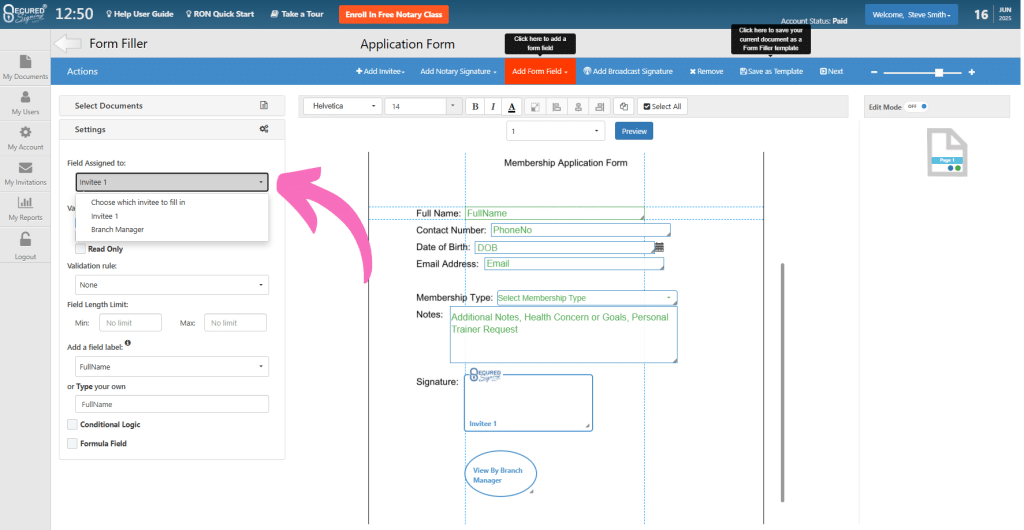The height and width of the screenshot is (530, 1024).
Task: Check the Formula Field checkbox
Action: [x=72, y=443]
